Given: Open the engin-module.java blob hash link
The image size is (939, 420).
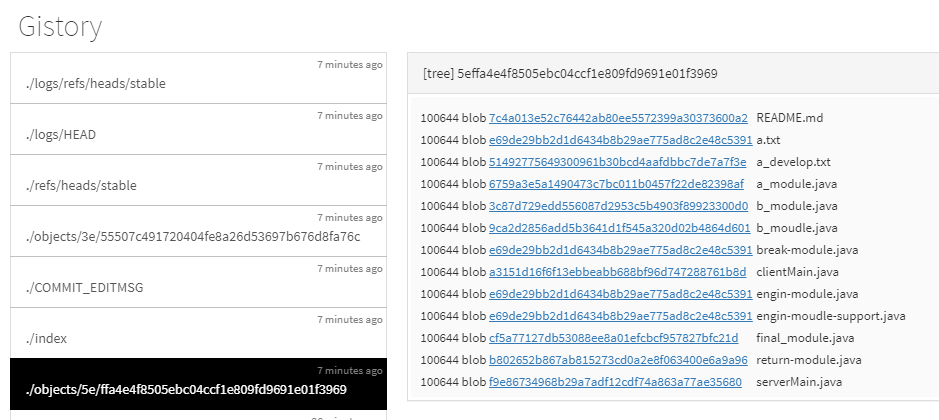Looking at the screenshot, I should (x=620, y=294).
